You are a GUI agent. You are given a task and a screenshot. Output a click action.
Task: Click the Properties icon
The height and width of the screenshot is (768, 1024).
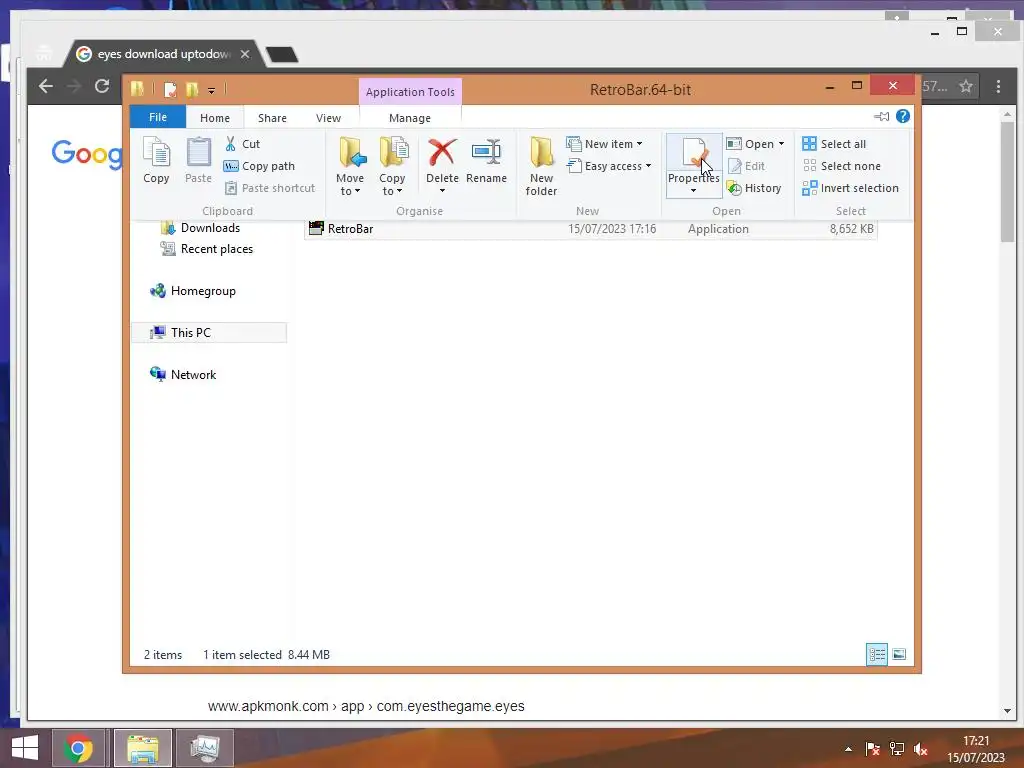tap(694, 154)
